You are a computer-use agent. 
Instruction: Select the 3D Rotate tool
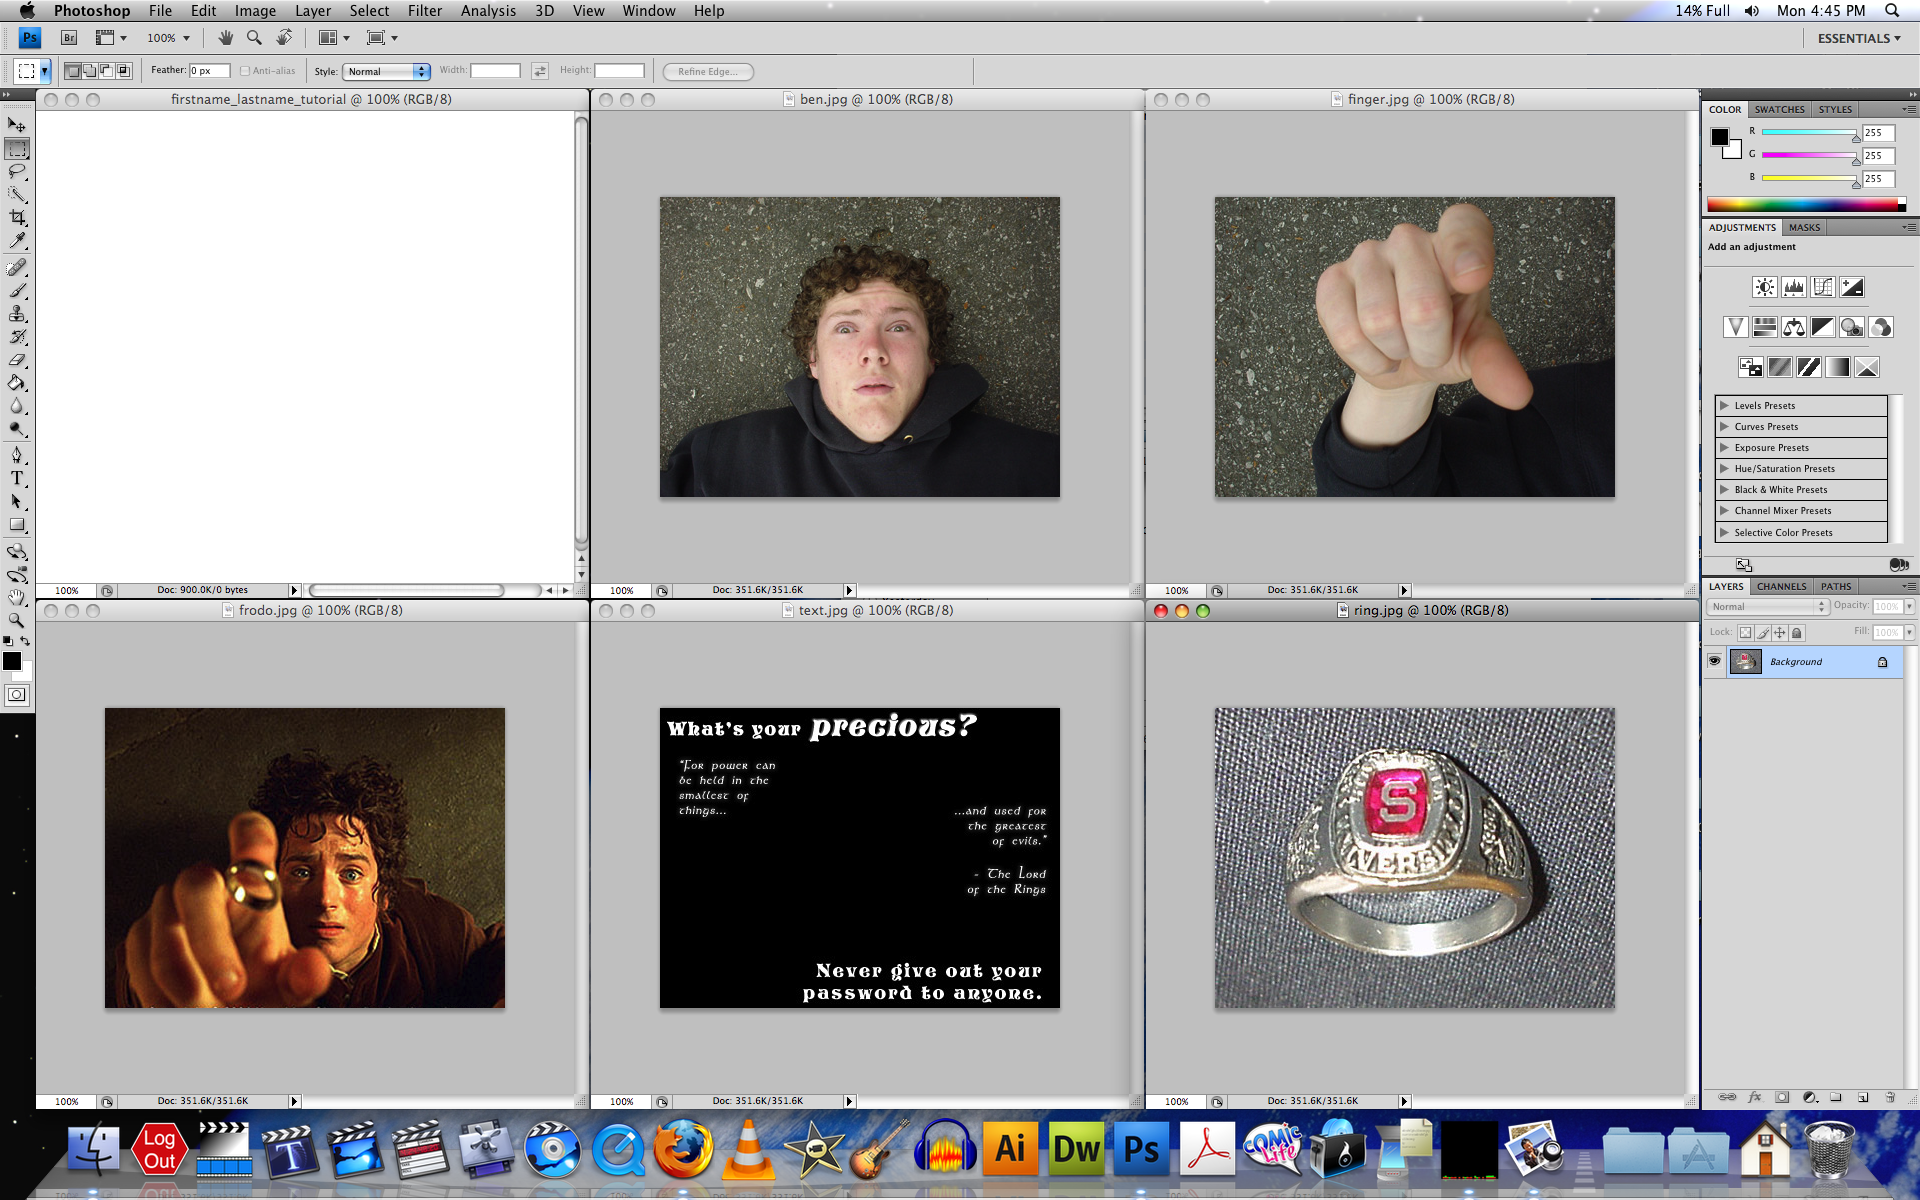17,551
